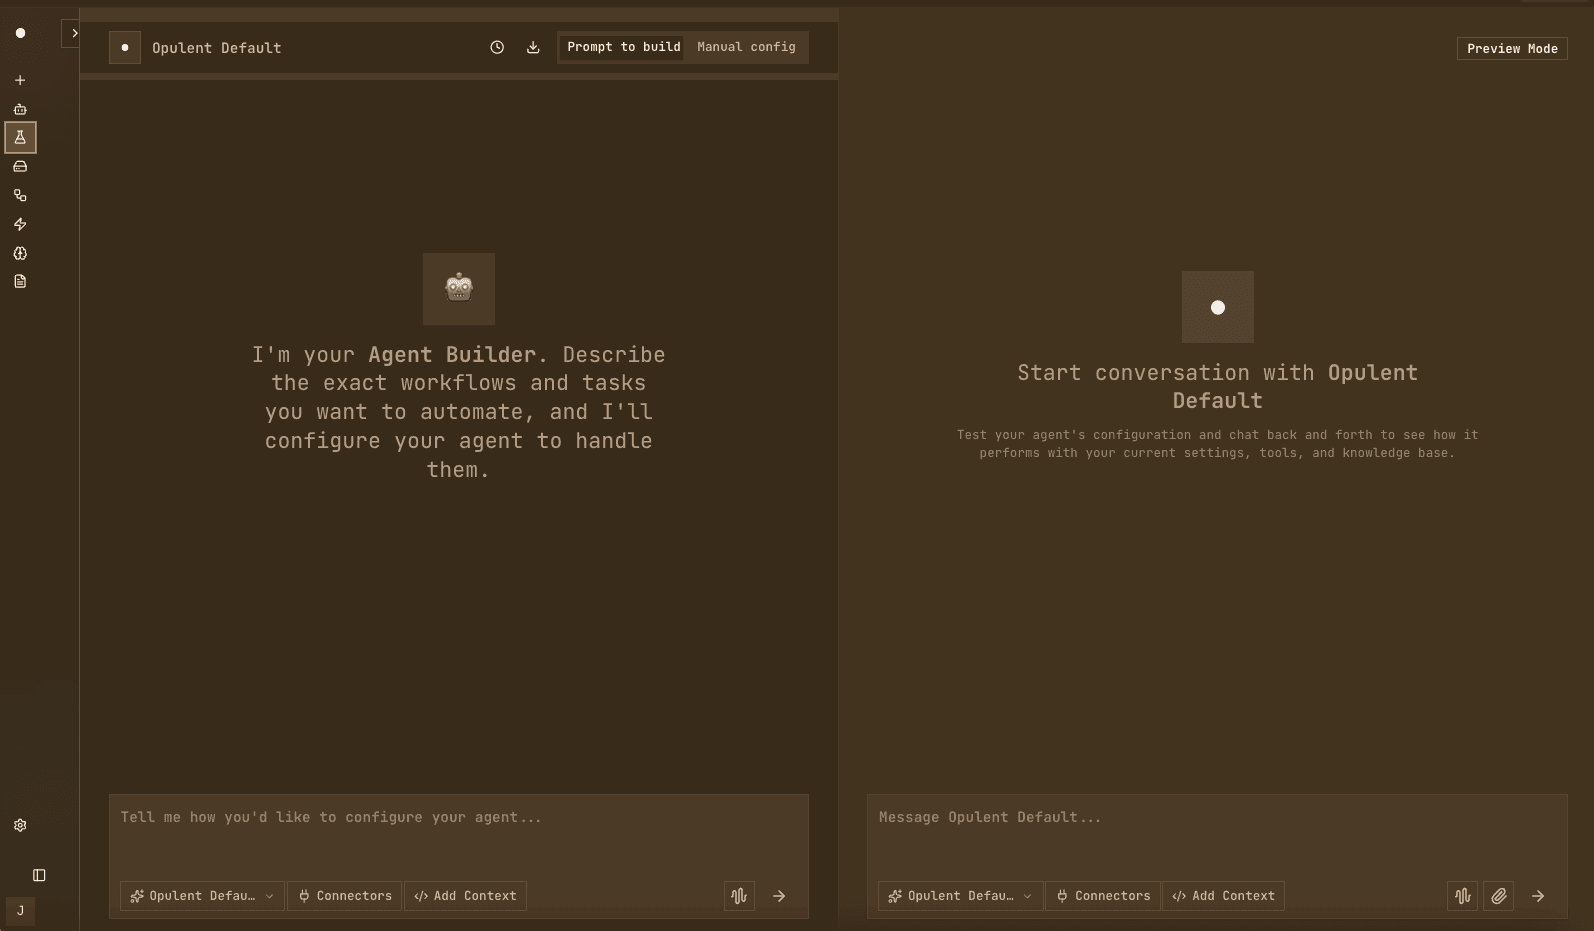Open the J user avatar
This screenshot has height=931, width=1594.
(x=20, y=911)
